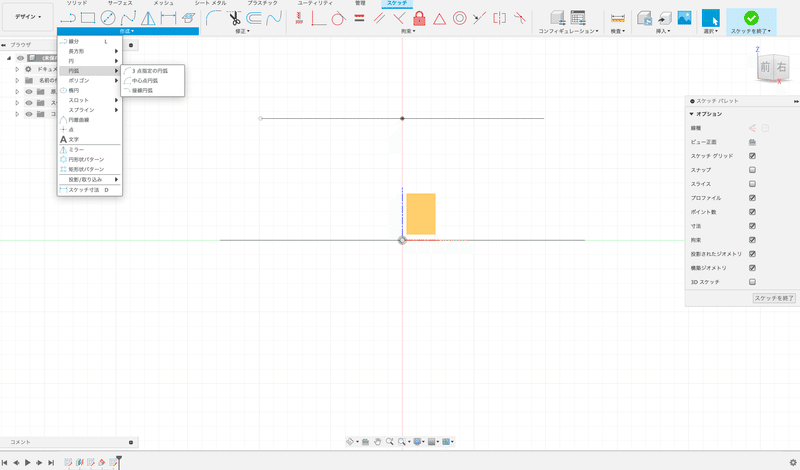Viewport: 800px width, 470px height.
Task: Select the Offset tool in the toolbar
Action: (x=254, y=18)
